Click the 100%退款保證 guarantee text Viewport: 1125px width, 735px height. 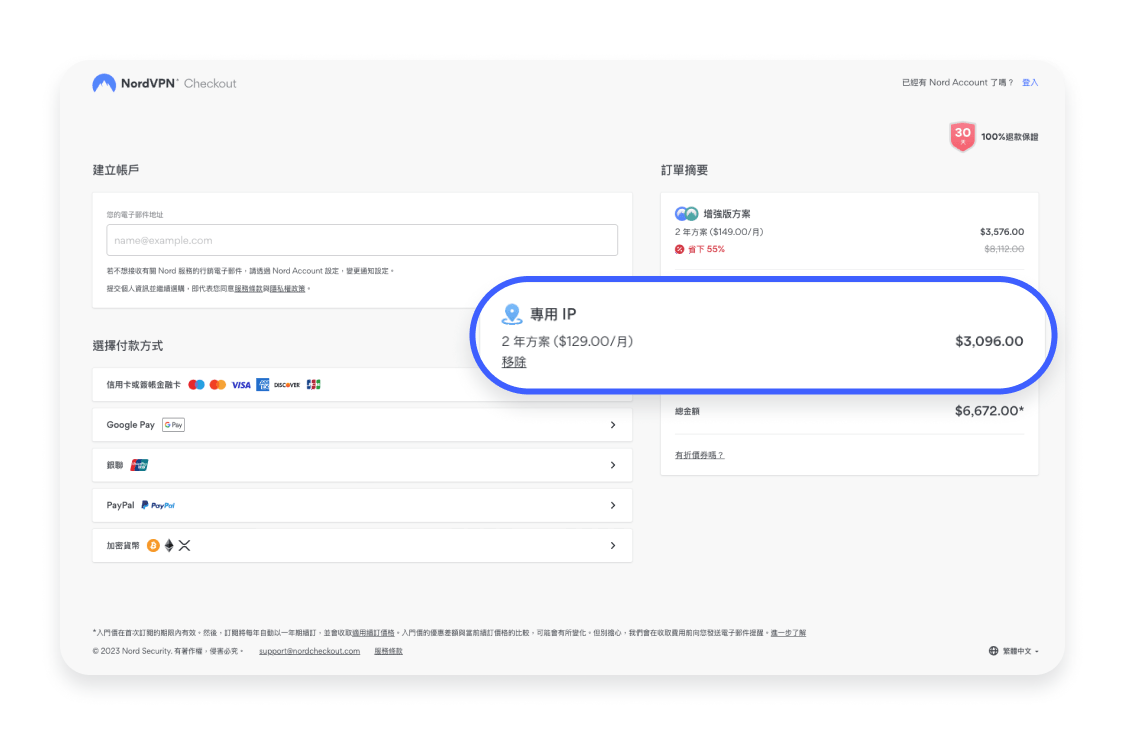click(1009, 137)
